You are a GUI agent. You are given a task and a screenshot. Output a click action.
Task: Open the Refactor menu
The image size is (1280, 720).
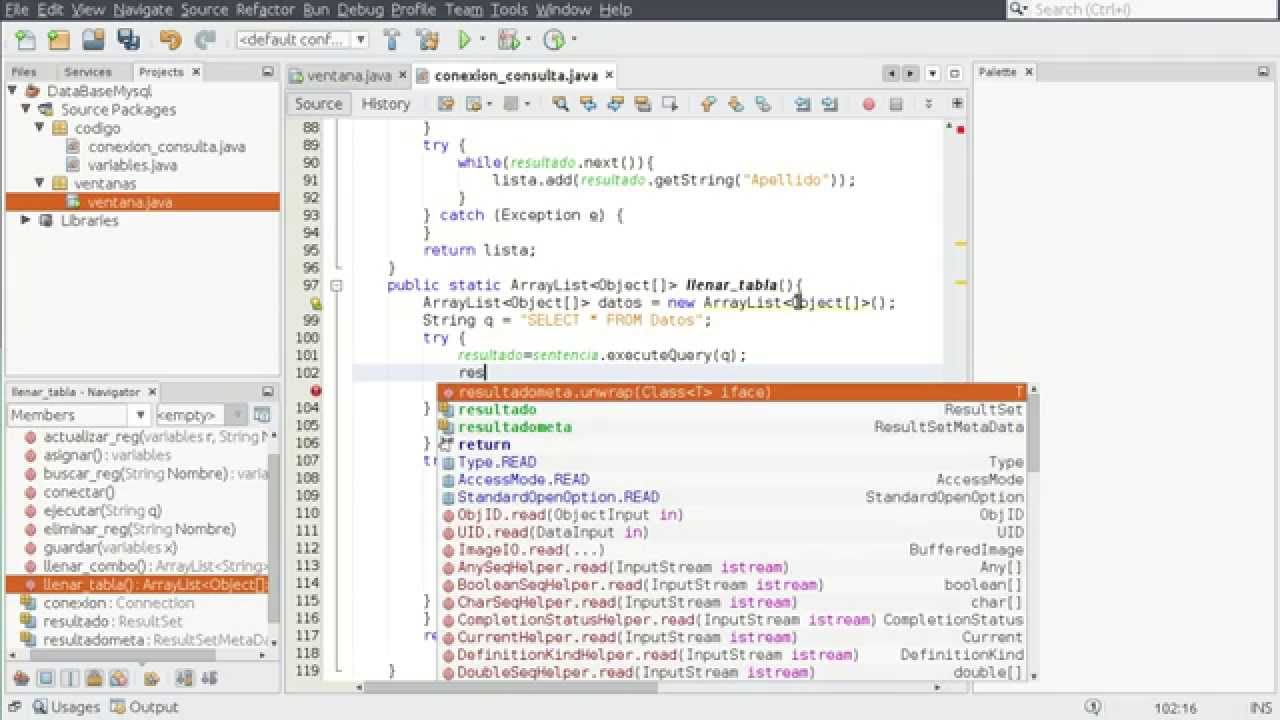pyautogui.click(x=265, y=9)
